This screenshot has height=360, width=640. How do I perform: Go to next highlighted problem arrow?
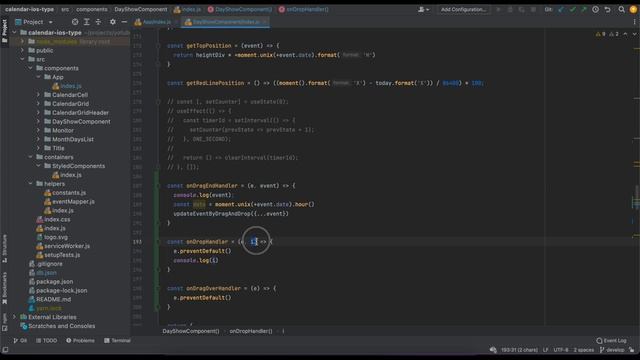[x=634, y=34]
